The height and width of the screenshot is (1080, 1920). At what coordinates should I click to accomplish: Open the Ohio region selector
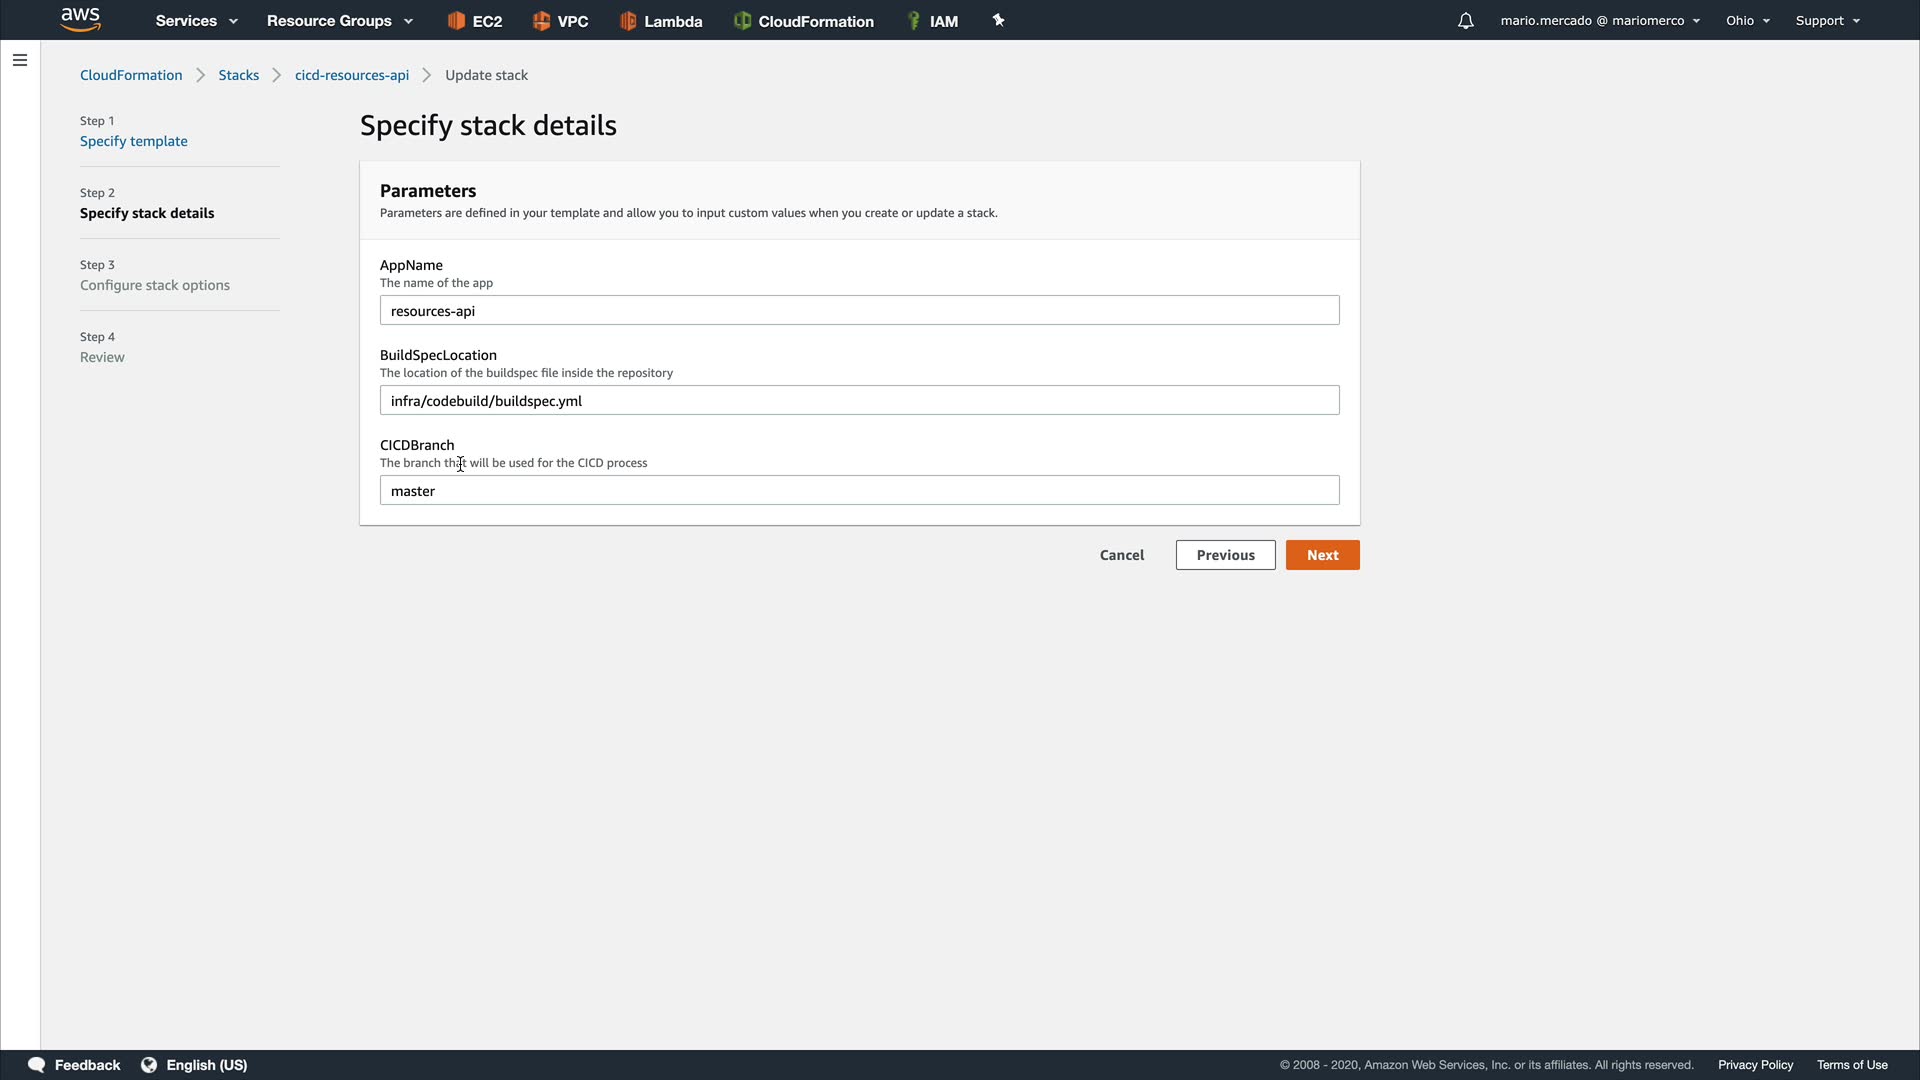point(1747,21)
